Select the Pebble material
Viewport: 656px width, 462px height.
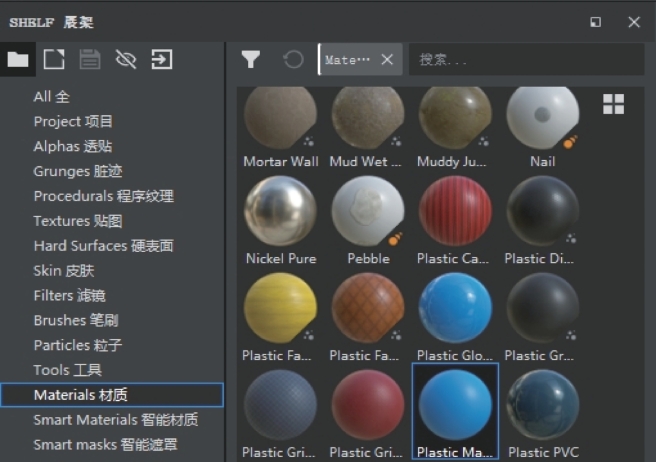368,221
